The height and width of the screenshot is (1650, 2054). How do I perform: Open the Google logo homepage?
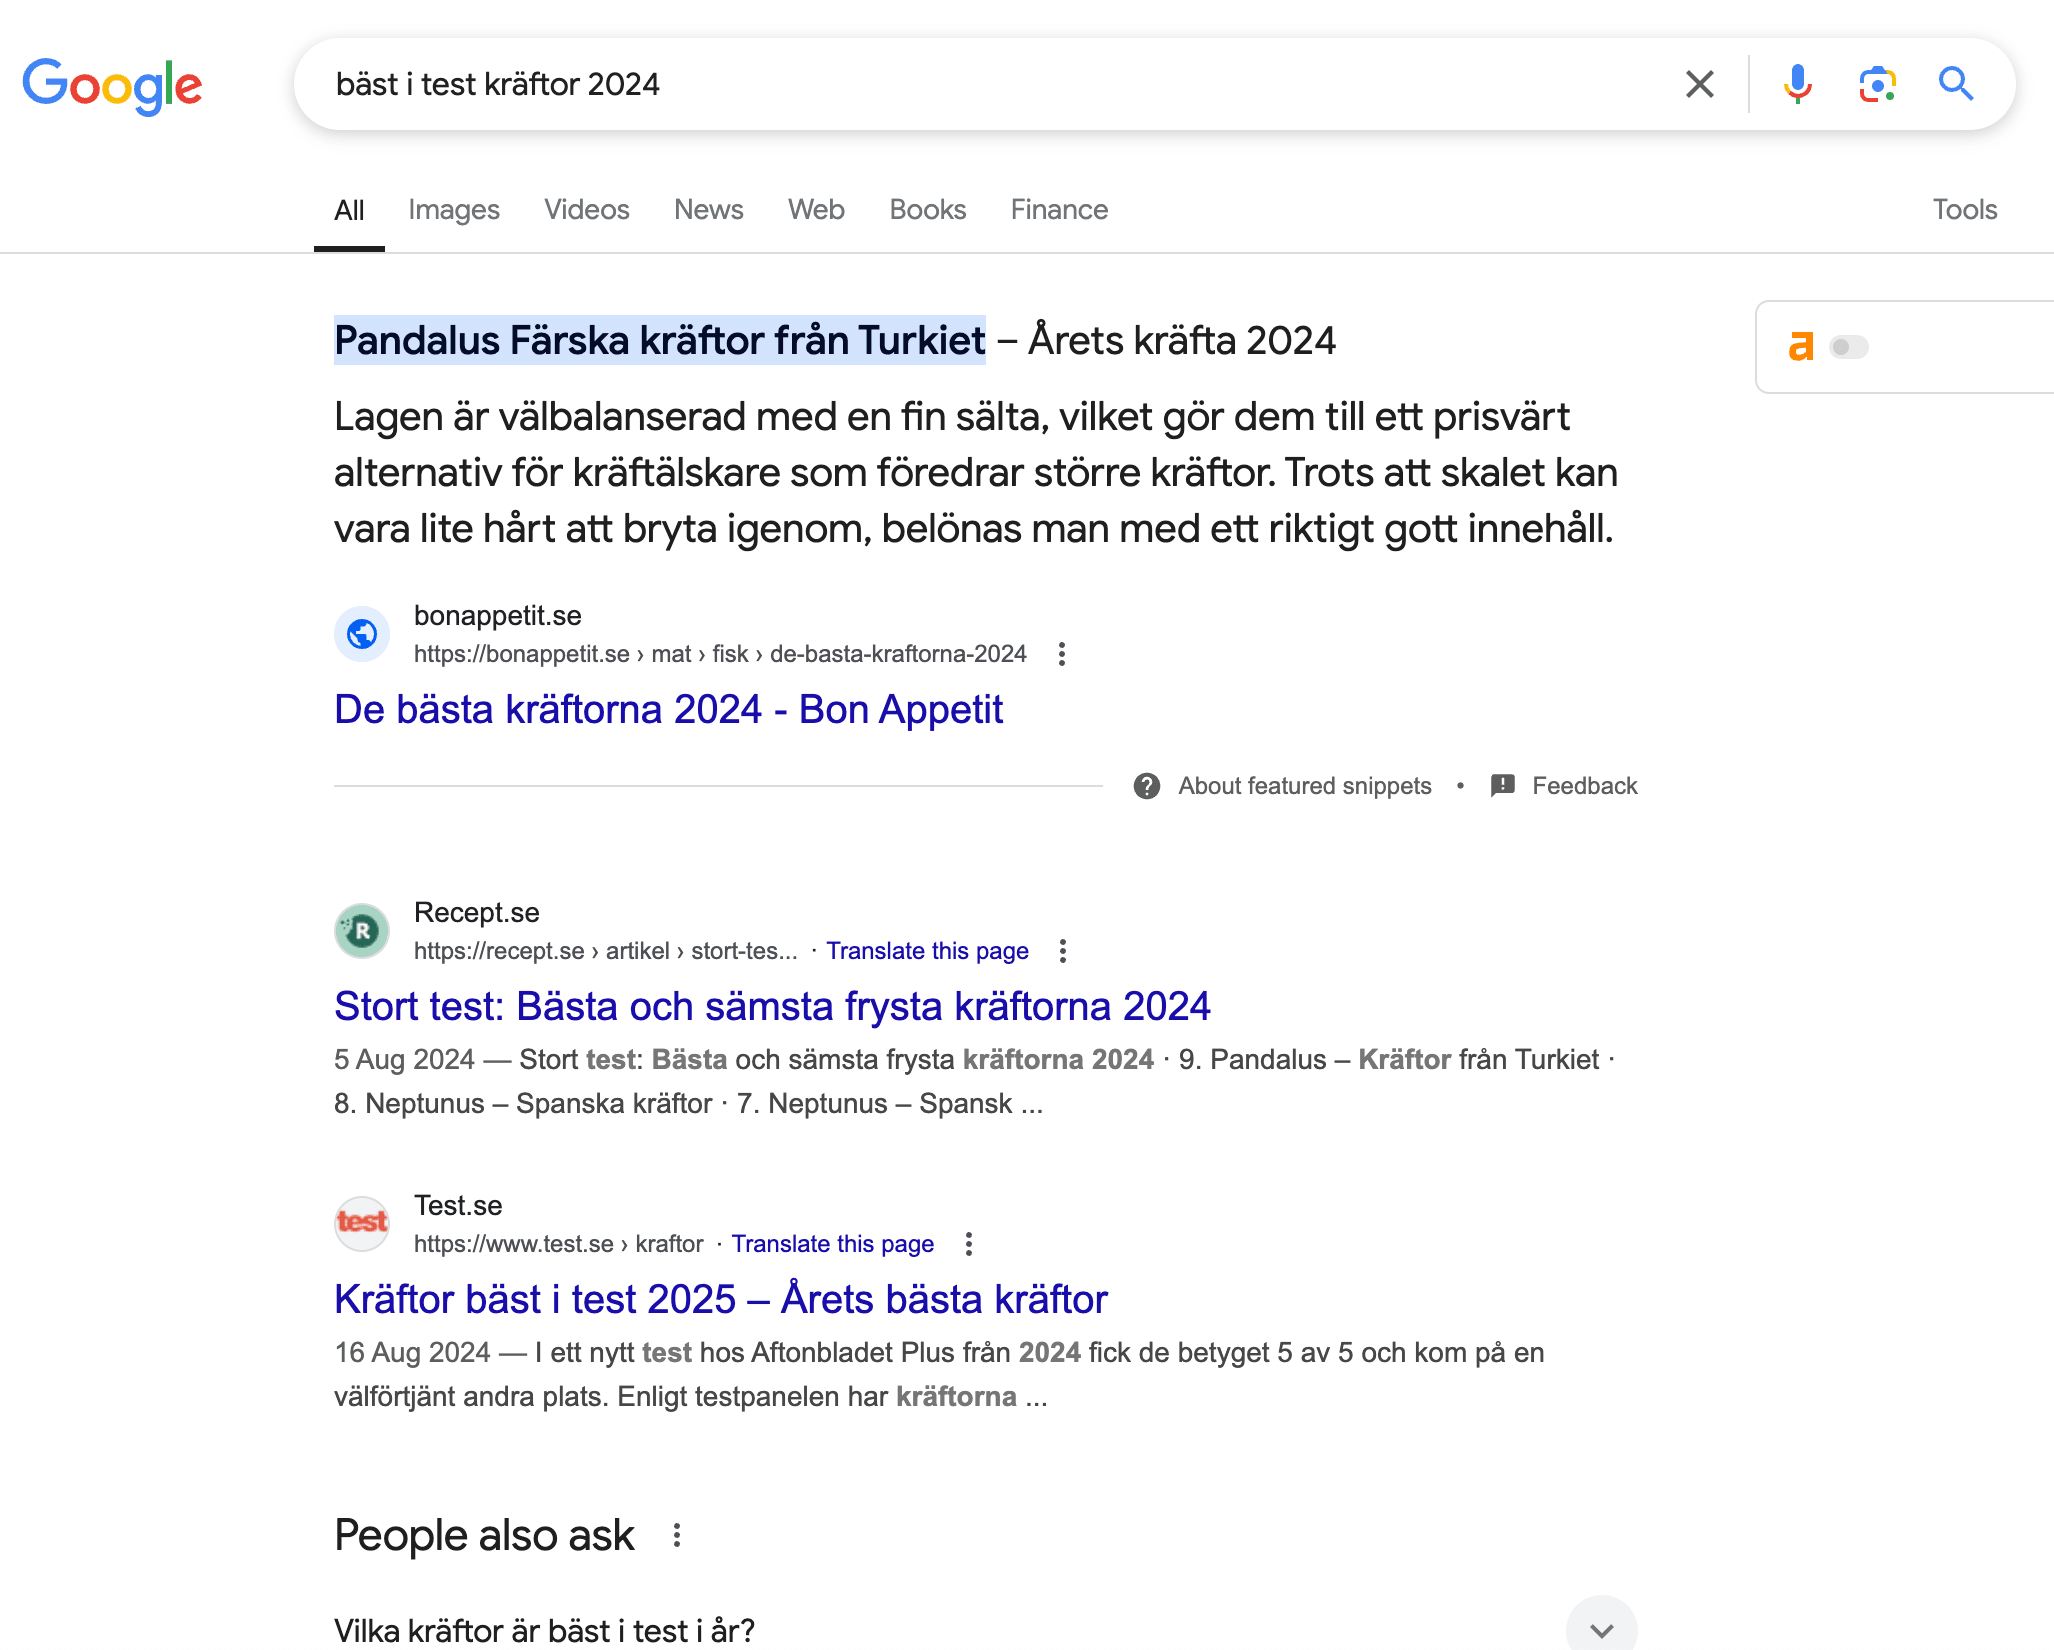[112, 86]
